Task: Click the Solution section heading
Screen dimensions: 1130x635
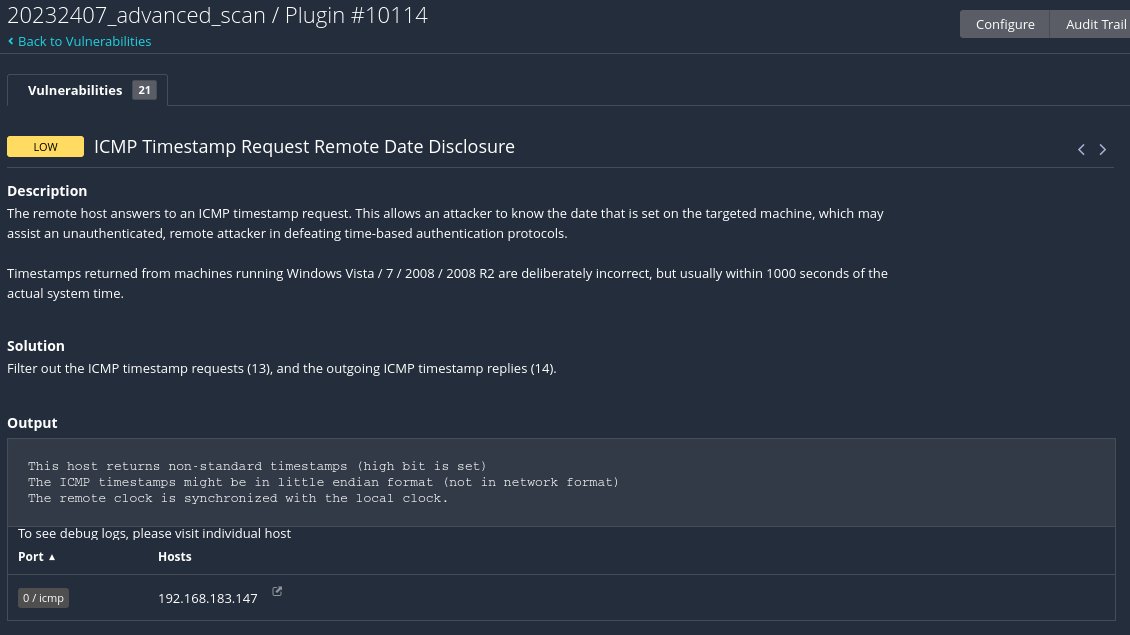Action: click(36, 346)
